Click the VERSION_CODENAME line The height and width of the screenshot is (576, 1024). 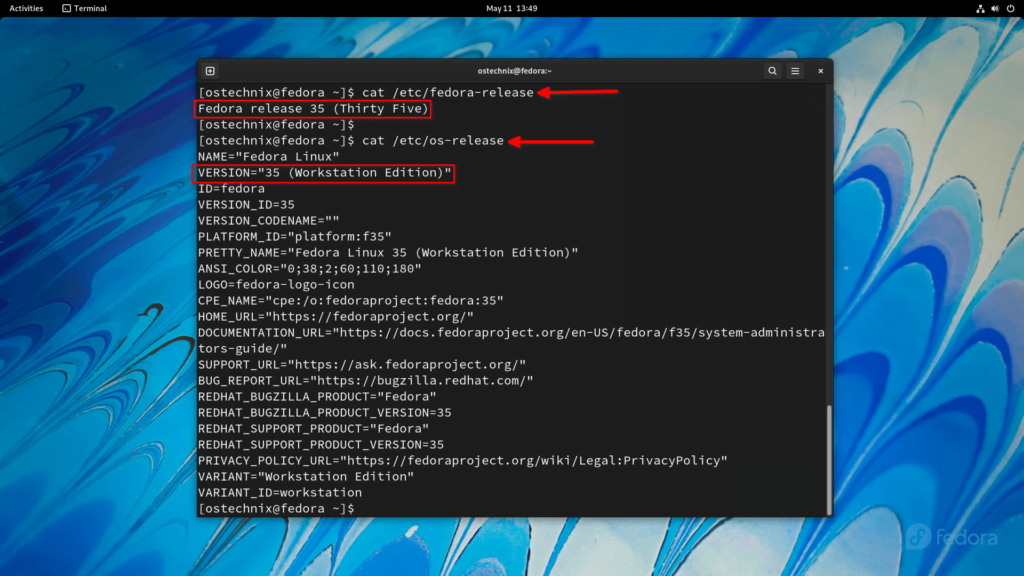[x=268, y=221]
